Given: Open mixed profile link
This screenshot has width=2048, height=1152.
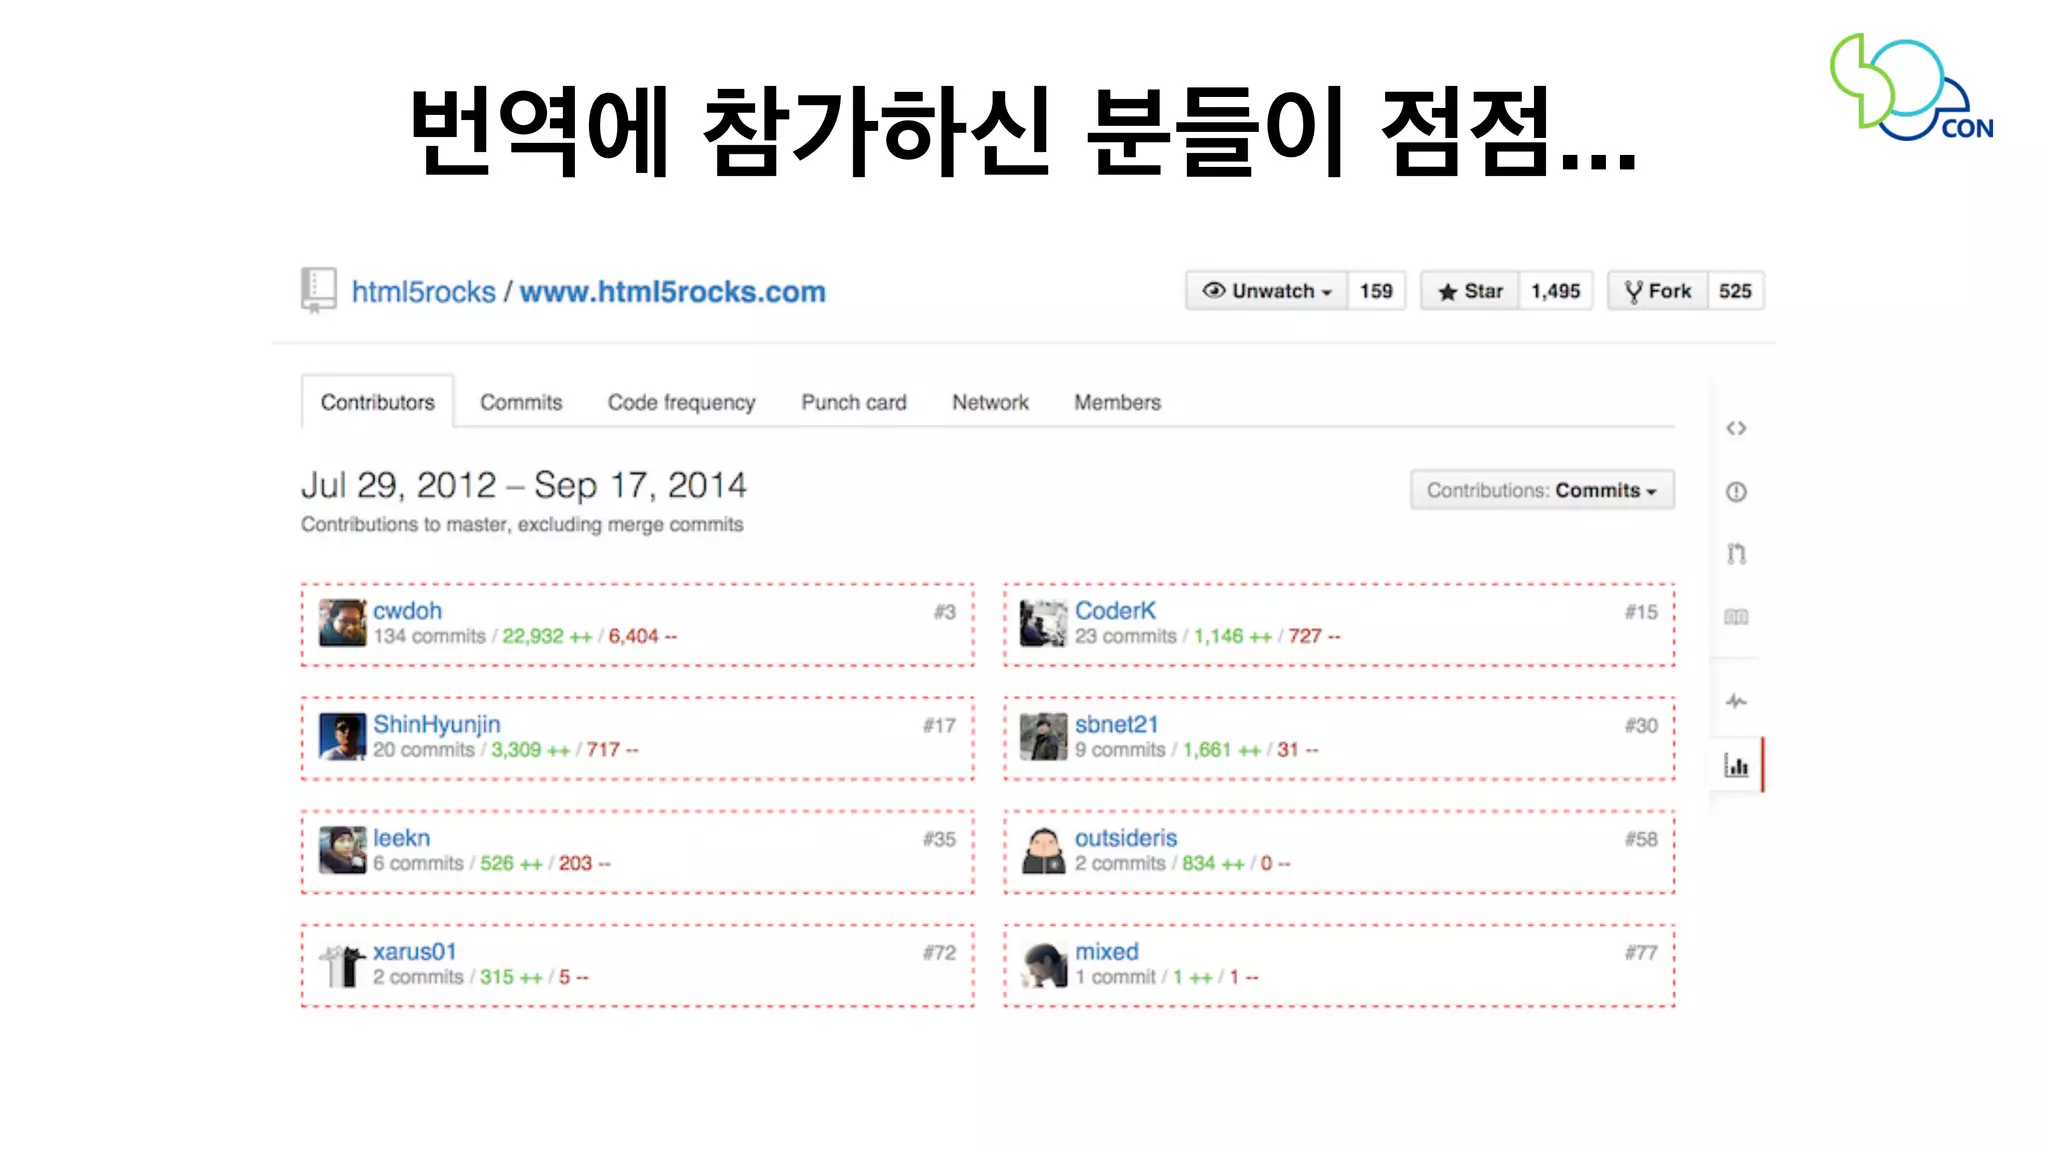Looking at the screenshot, I should (1106, 952).
